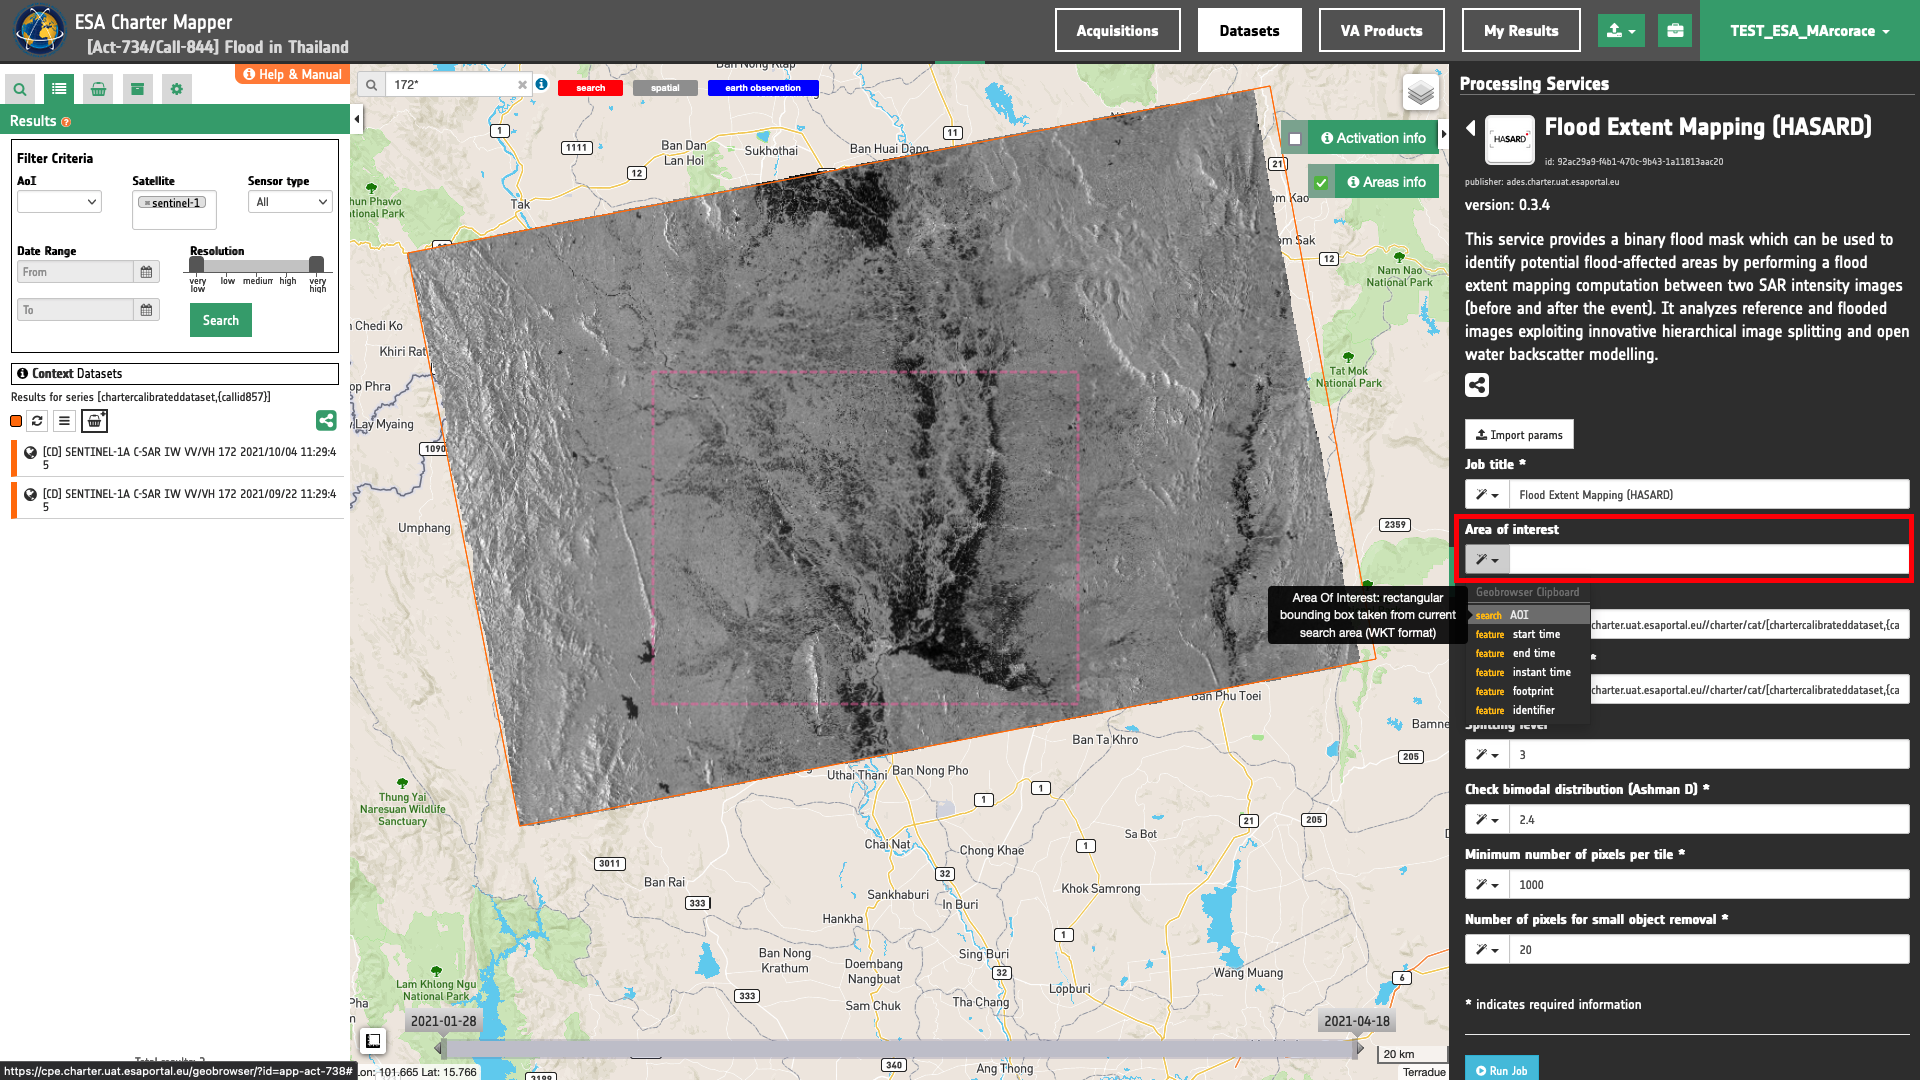Image resolution: width=1920 pixels, height=1080 pixels.
Task: Collapse the right panel arrow near Activation info
Action: [x=1444, y=135]
